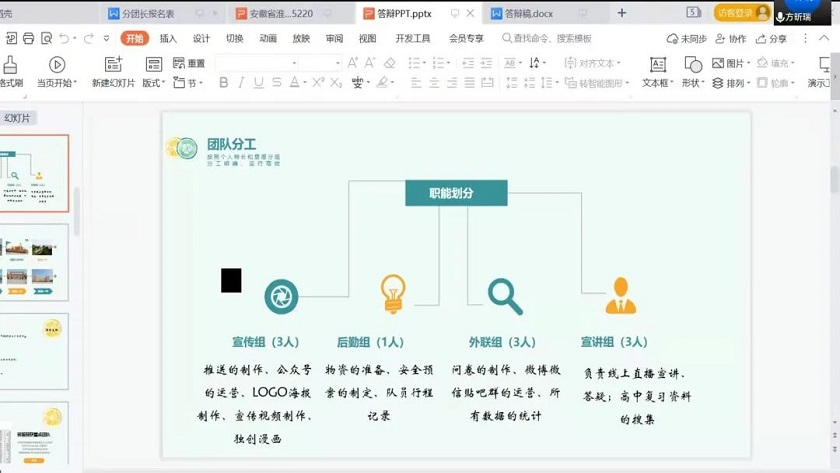This screenshot has width=840, height=473.
Task: Open the Outline (轮廓) dropdown
Action: pos(775,83)
